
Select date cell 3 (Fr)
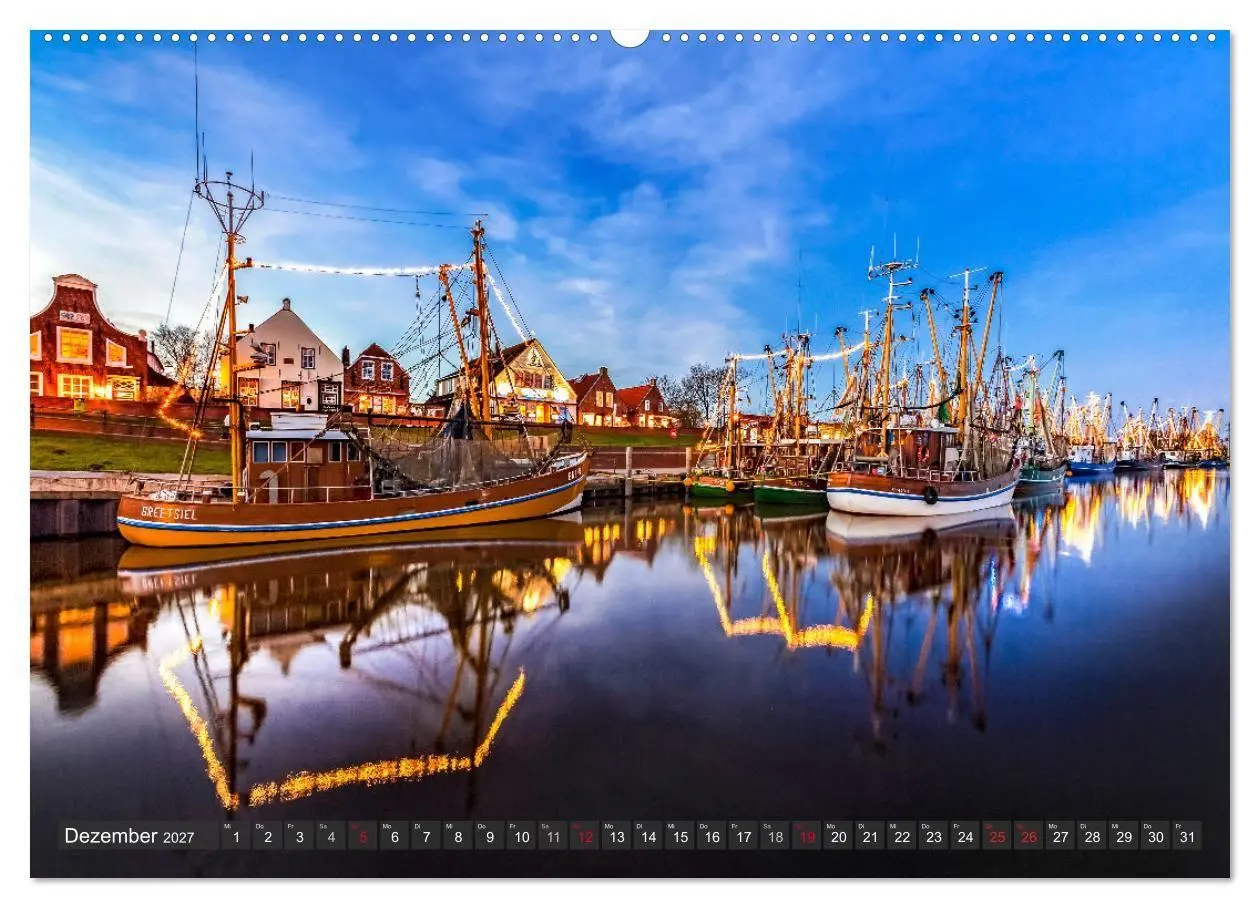(x=299, y=836)
